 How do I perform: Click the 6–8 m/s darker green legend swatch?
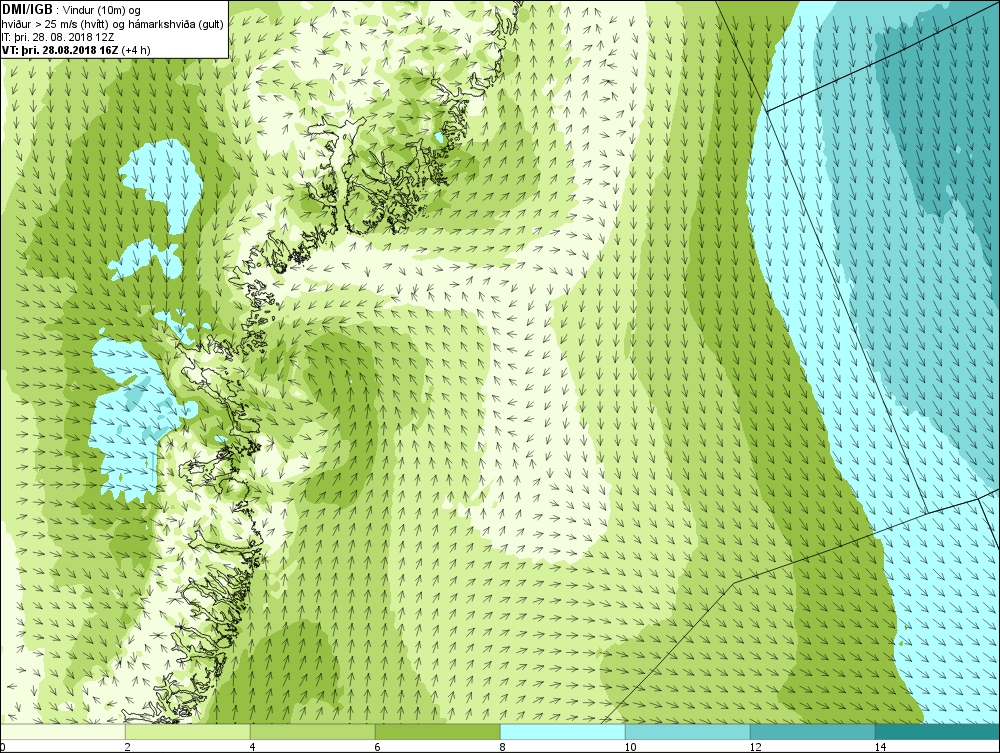point(438,731)
